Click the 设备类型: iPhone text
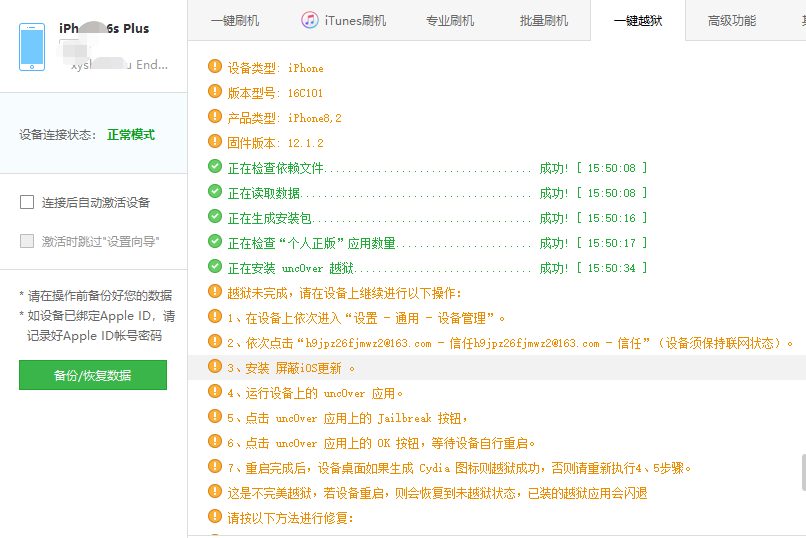This screenshot has height=538, width=806. pyautogui.click(x=276, y=68)
